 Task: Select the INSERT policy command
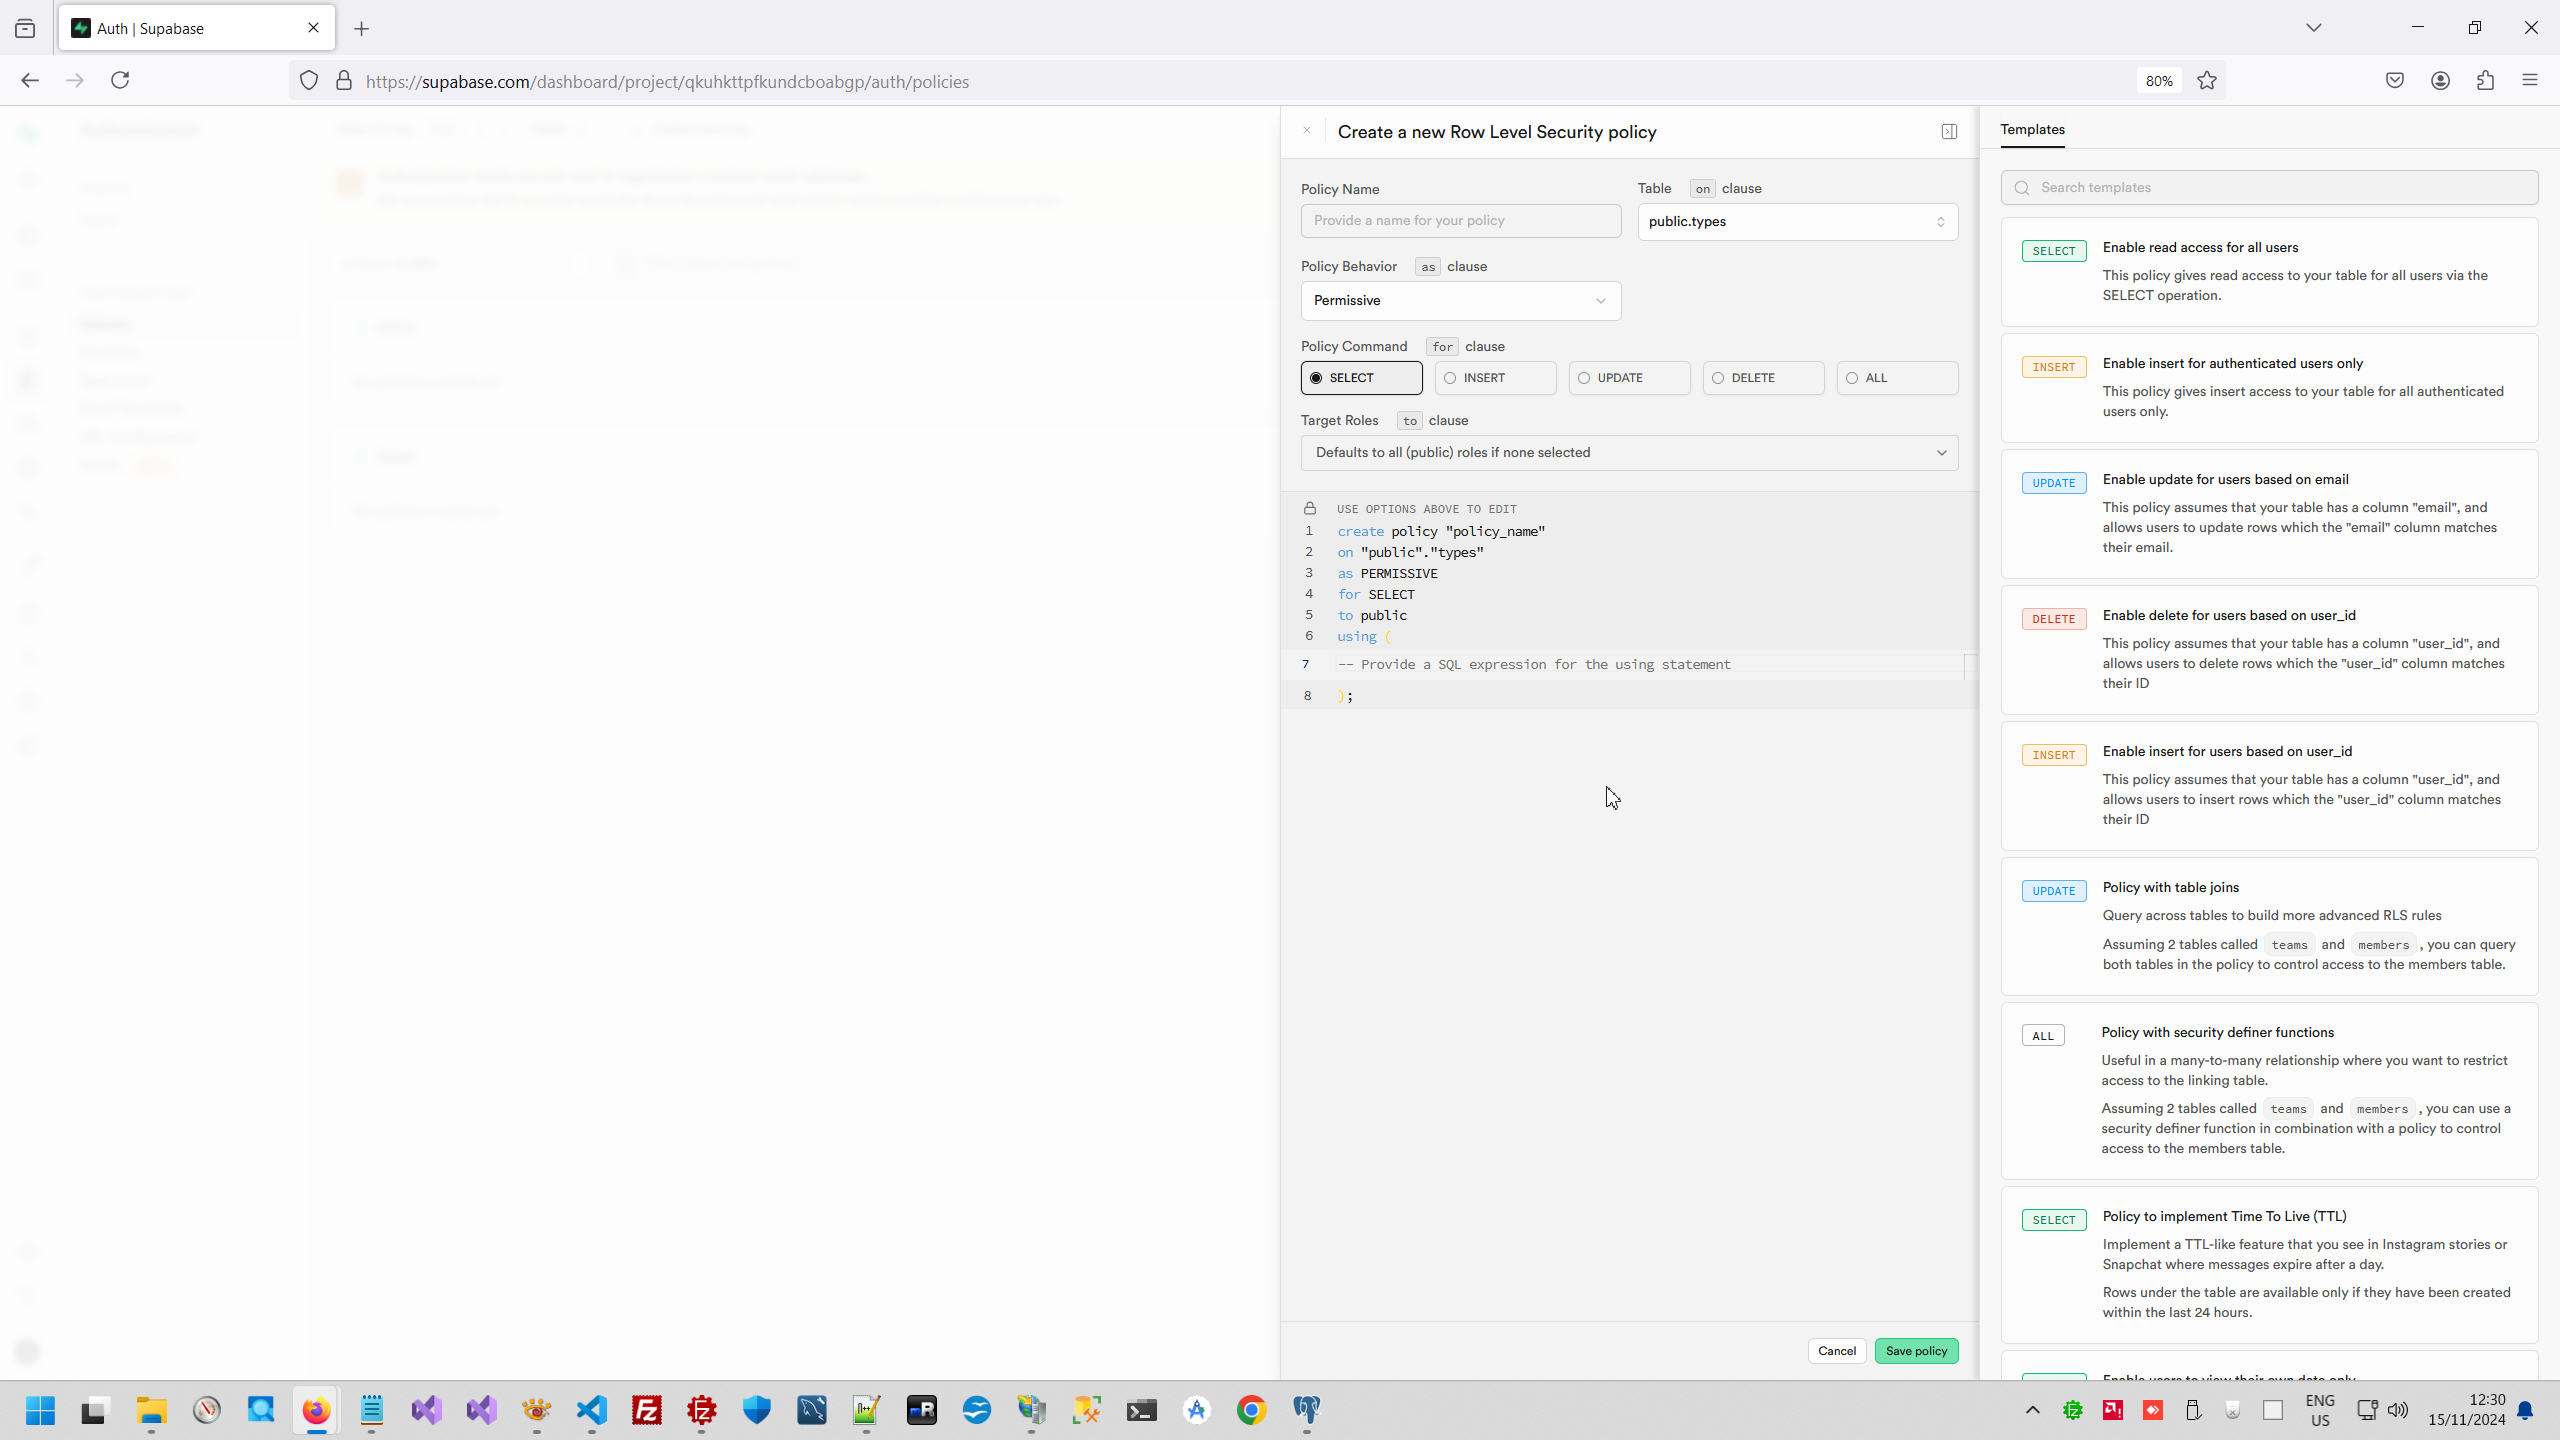[1495, 378]
